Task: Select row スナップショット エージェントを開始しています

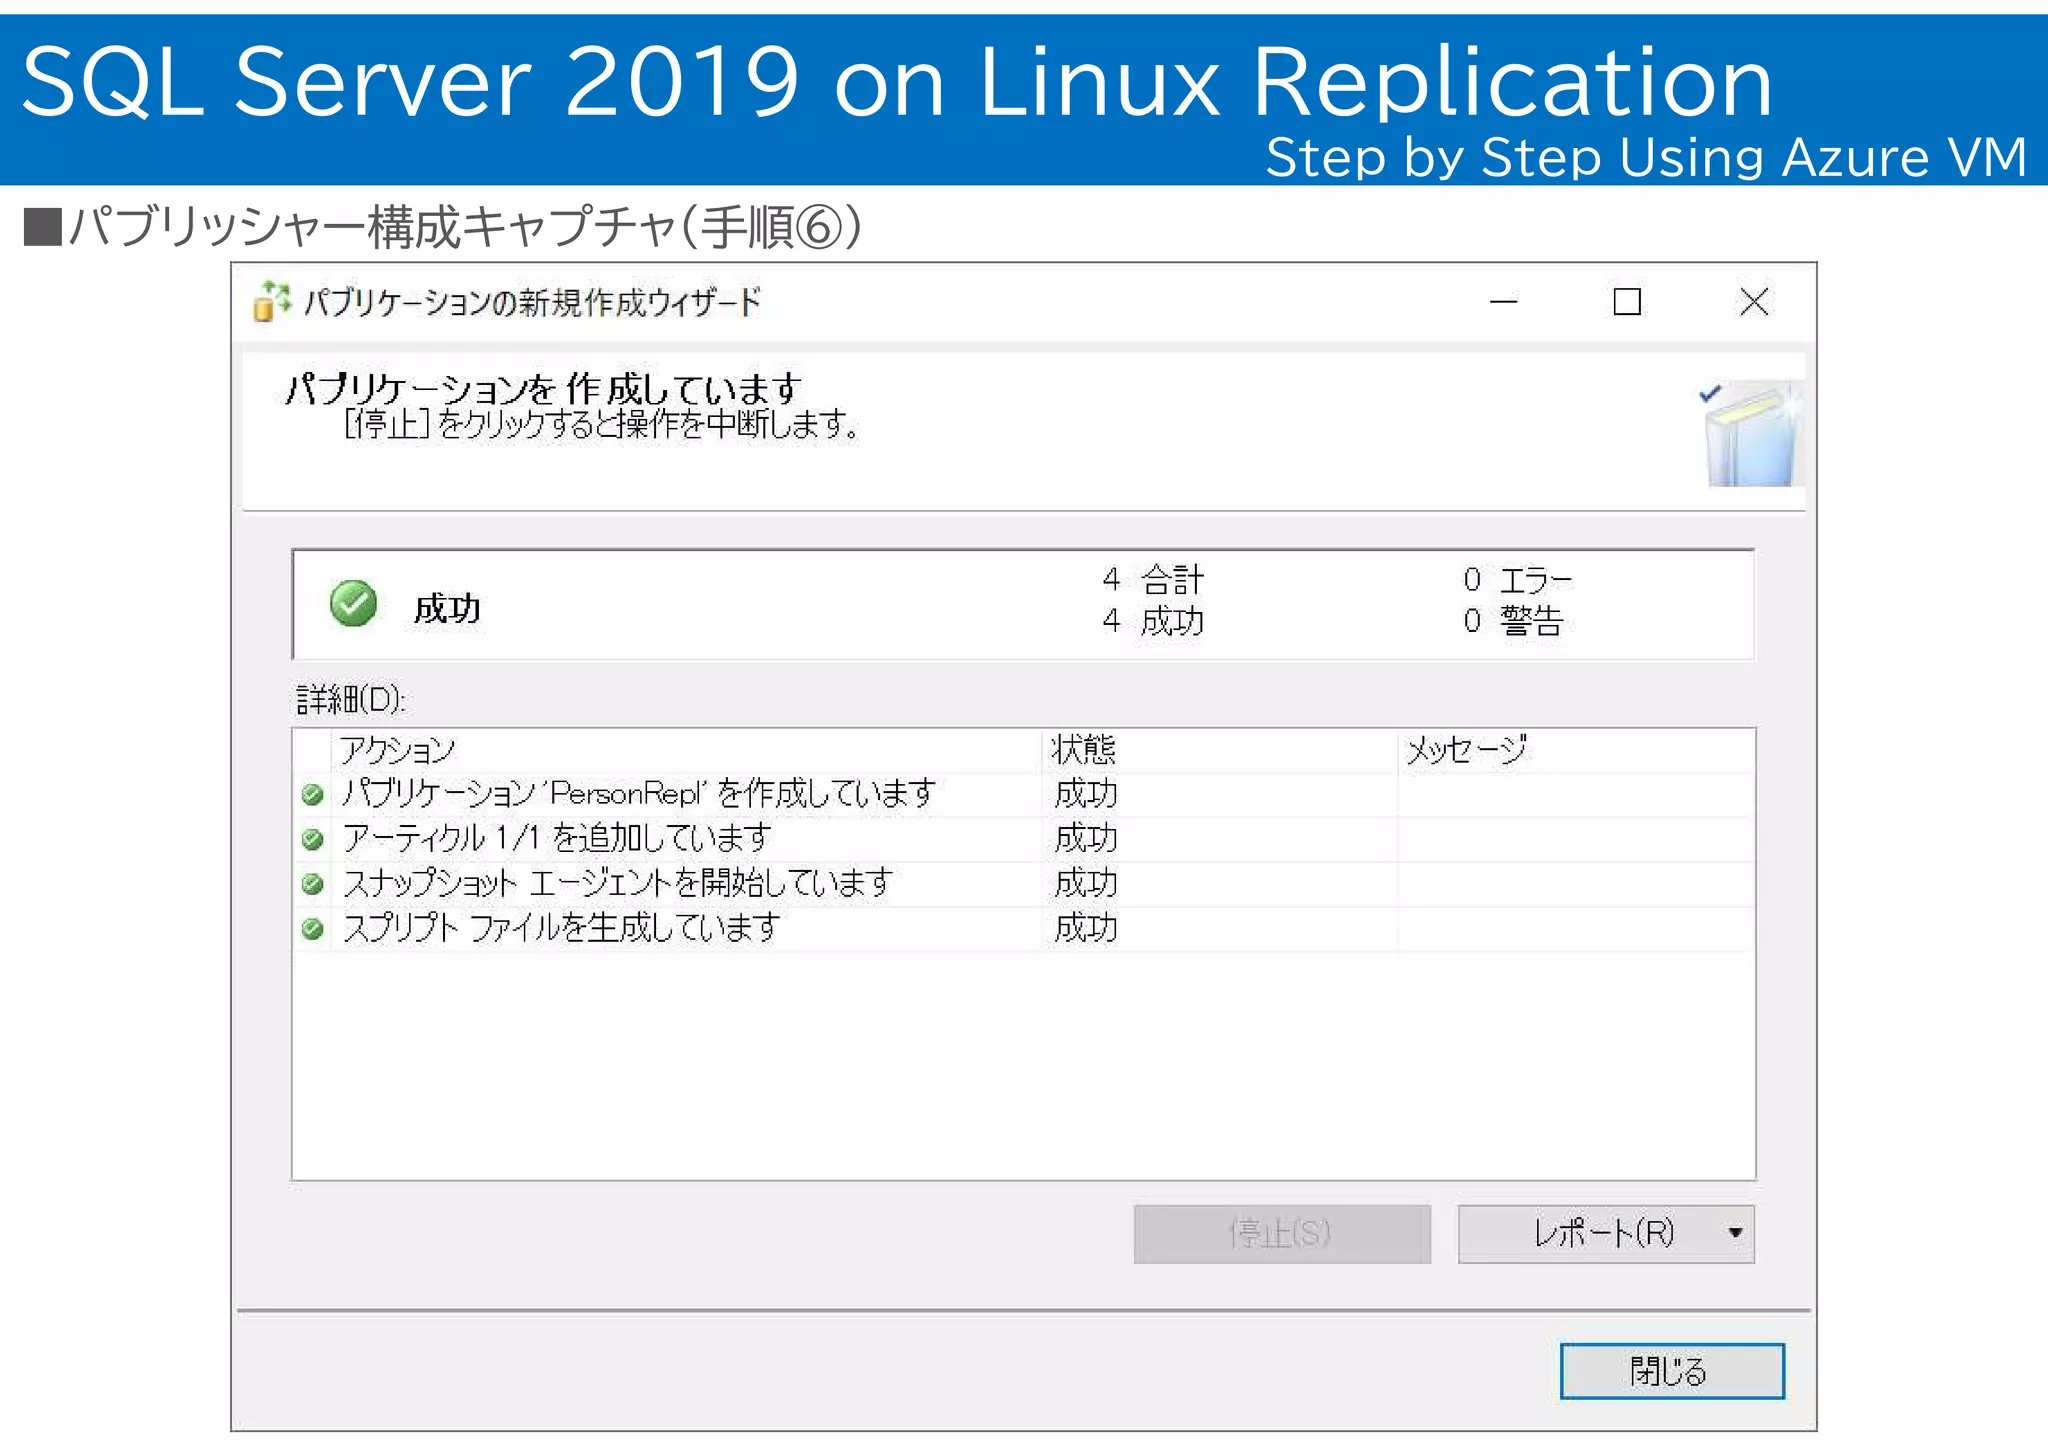Action: click(x=1024, y=884)
